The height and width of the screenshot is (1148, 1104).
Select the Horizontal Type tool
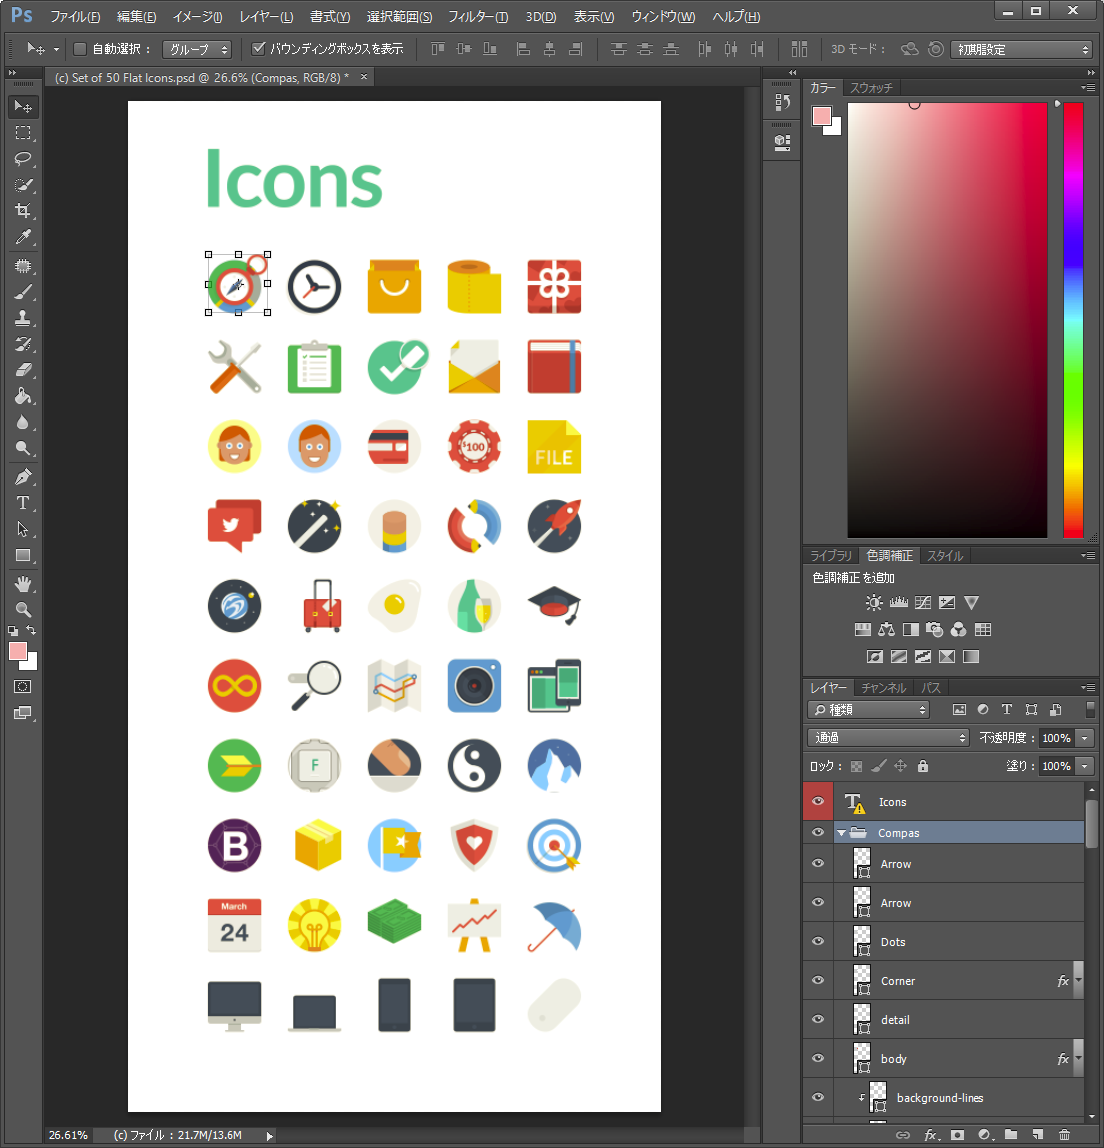[x=23, y=503]
